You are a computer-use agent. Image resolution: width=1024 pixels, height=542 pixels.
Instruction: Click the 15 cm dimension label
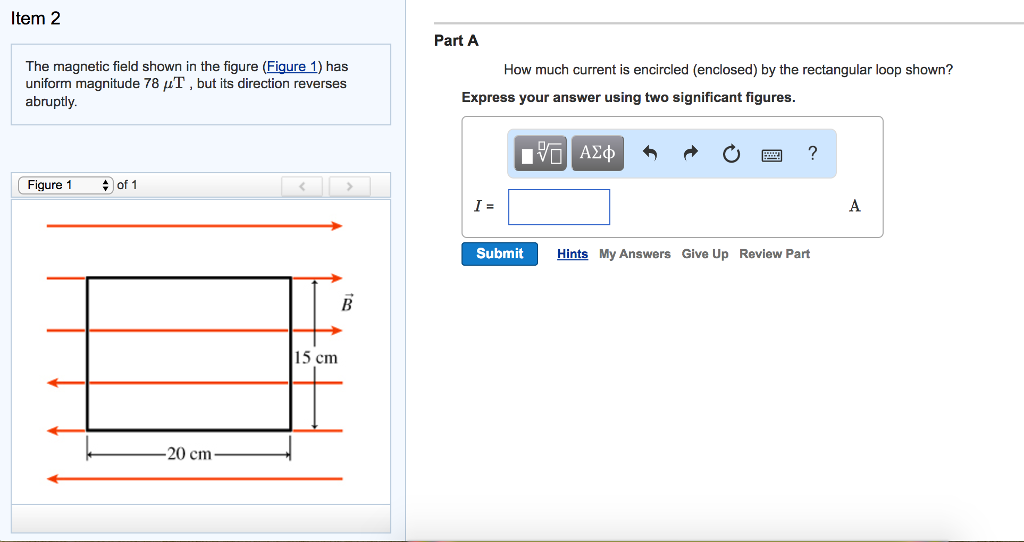click(315, 358)
